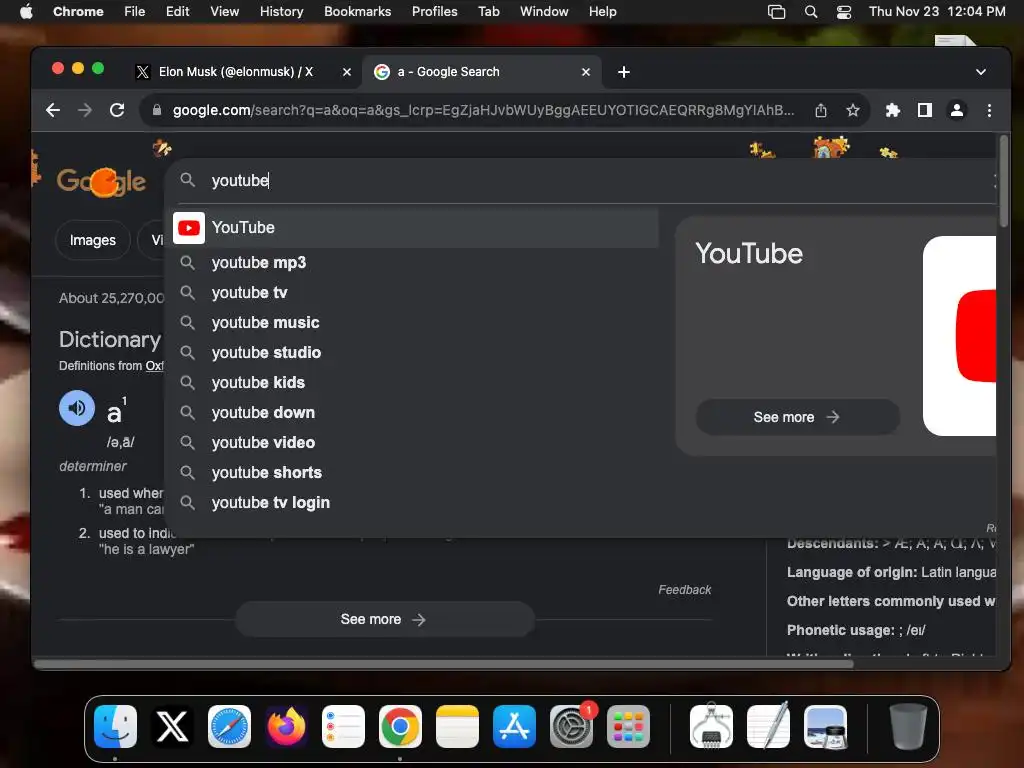Open Reminders from the Dock
The height and width of the screenshot is (768, 1024).
344,726
